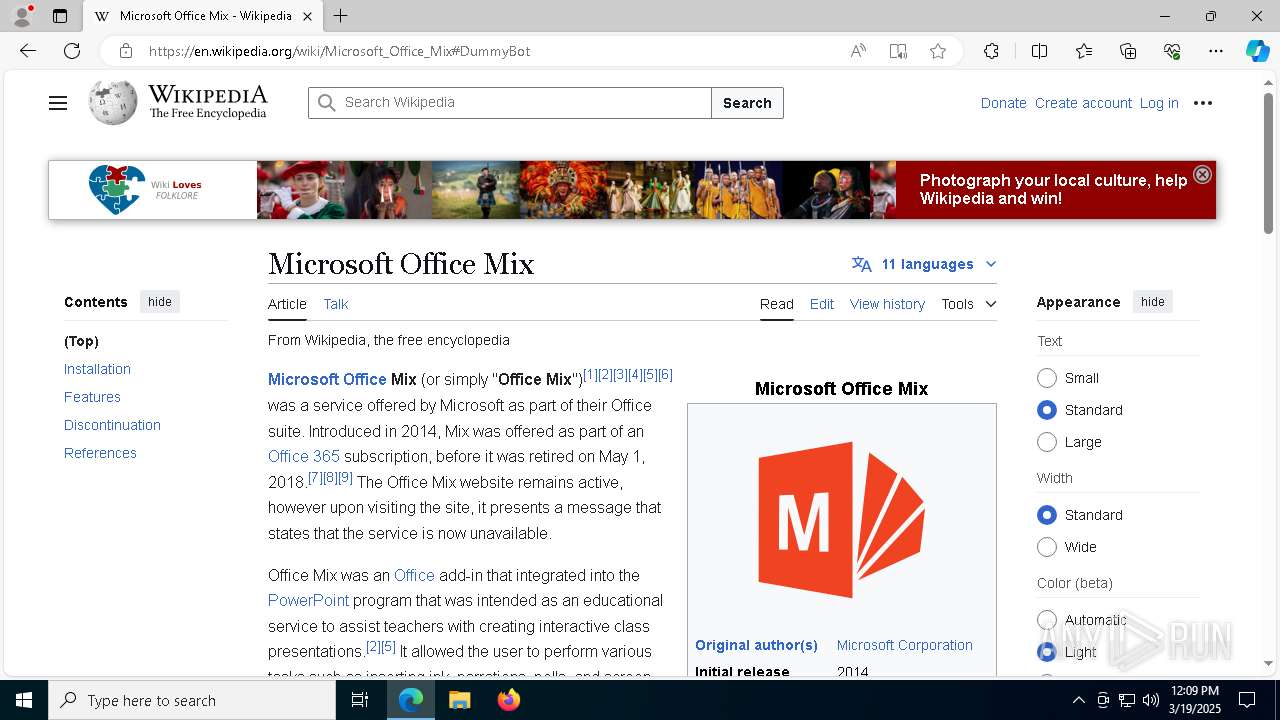Click the Search button
This screenshot has height=720, width=1280.
(747, 103)
